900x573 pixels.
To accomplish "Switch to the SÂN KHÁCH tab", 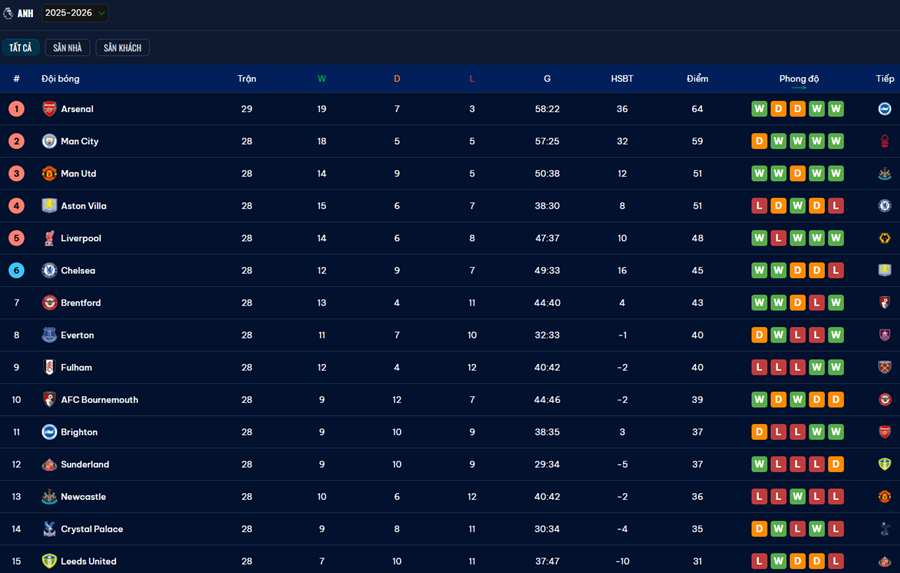I will (122, 48).
